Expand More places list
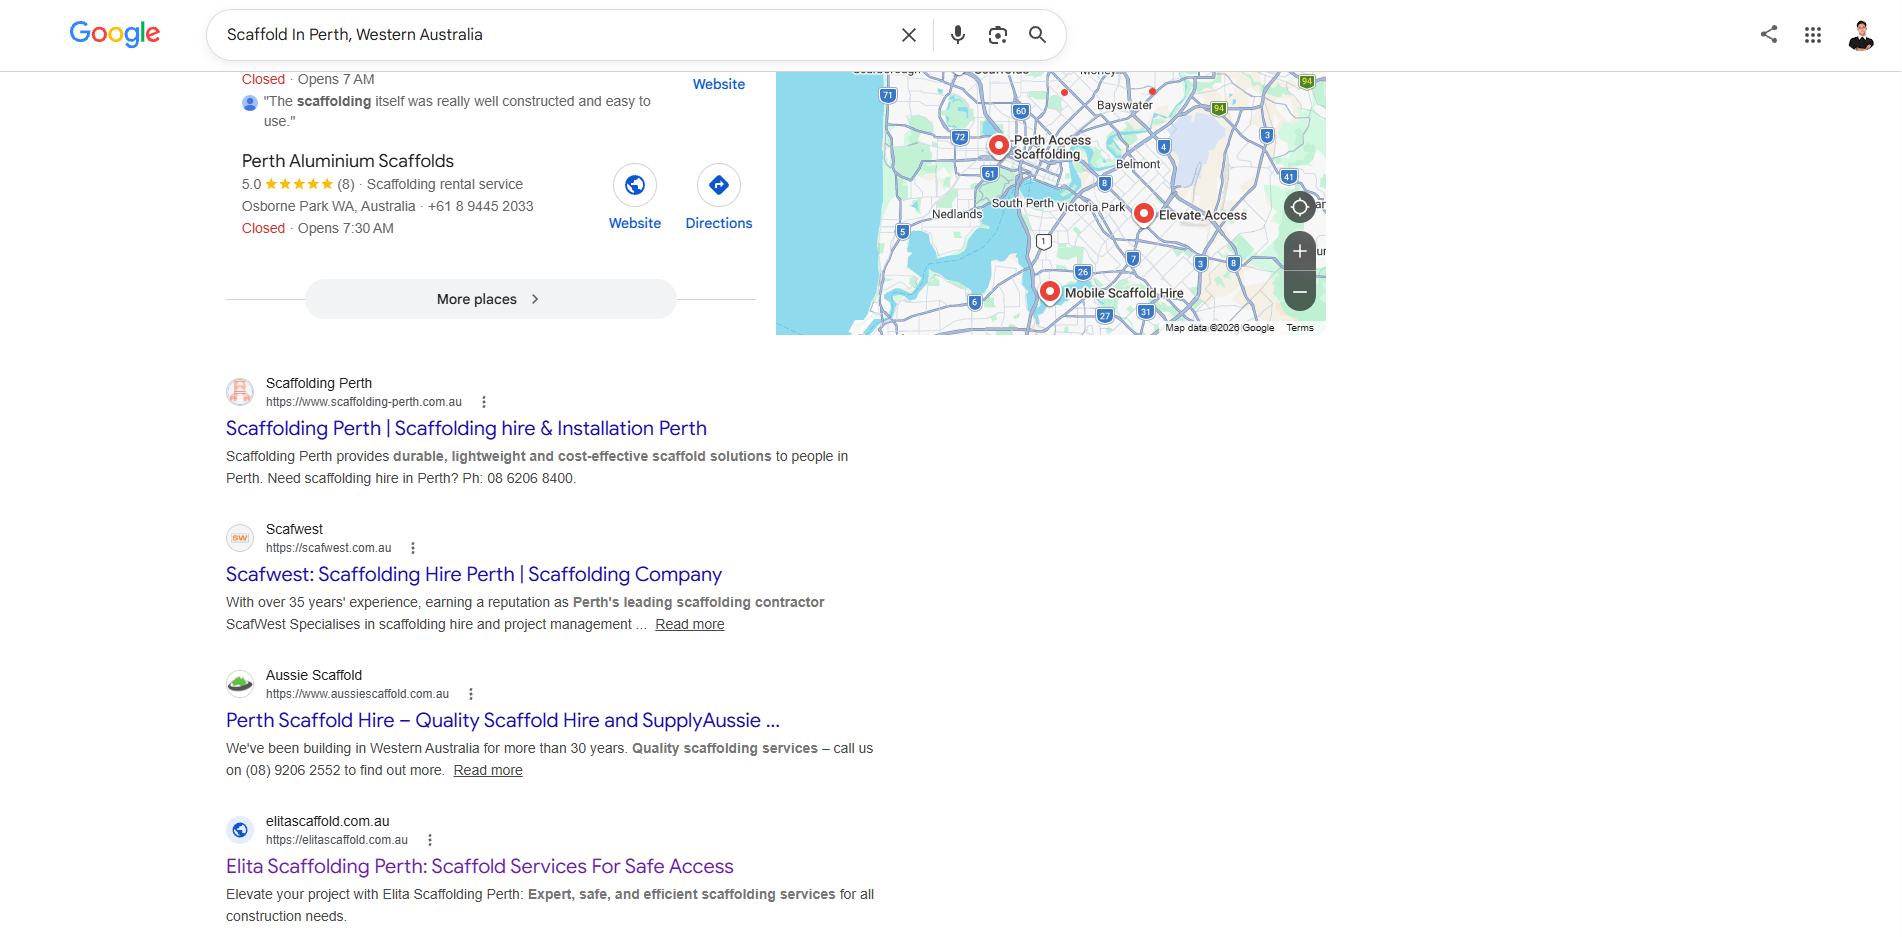This screenshot has height=937, width=1902. 490,299
